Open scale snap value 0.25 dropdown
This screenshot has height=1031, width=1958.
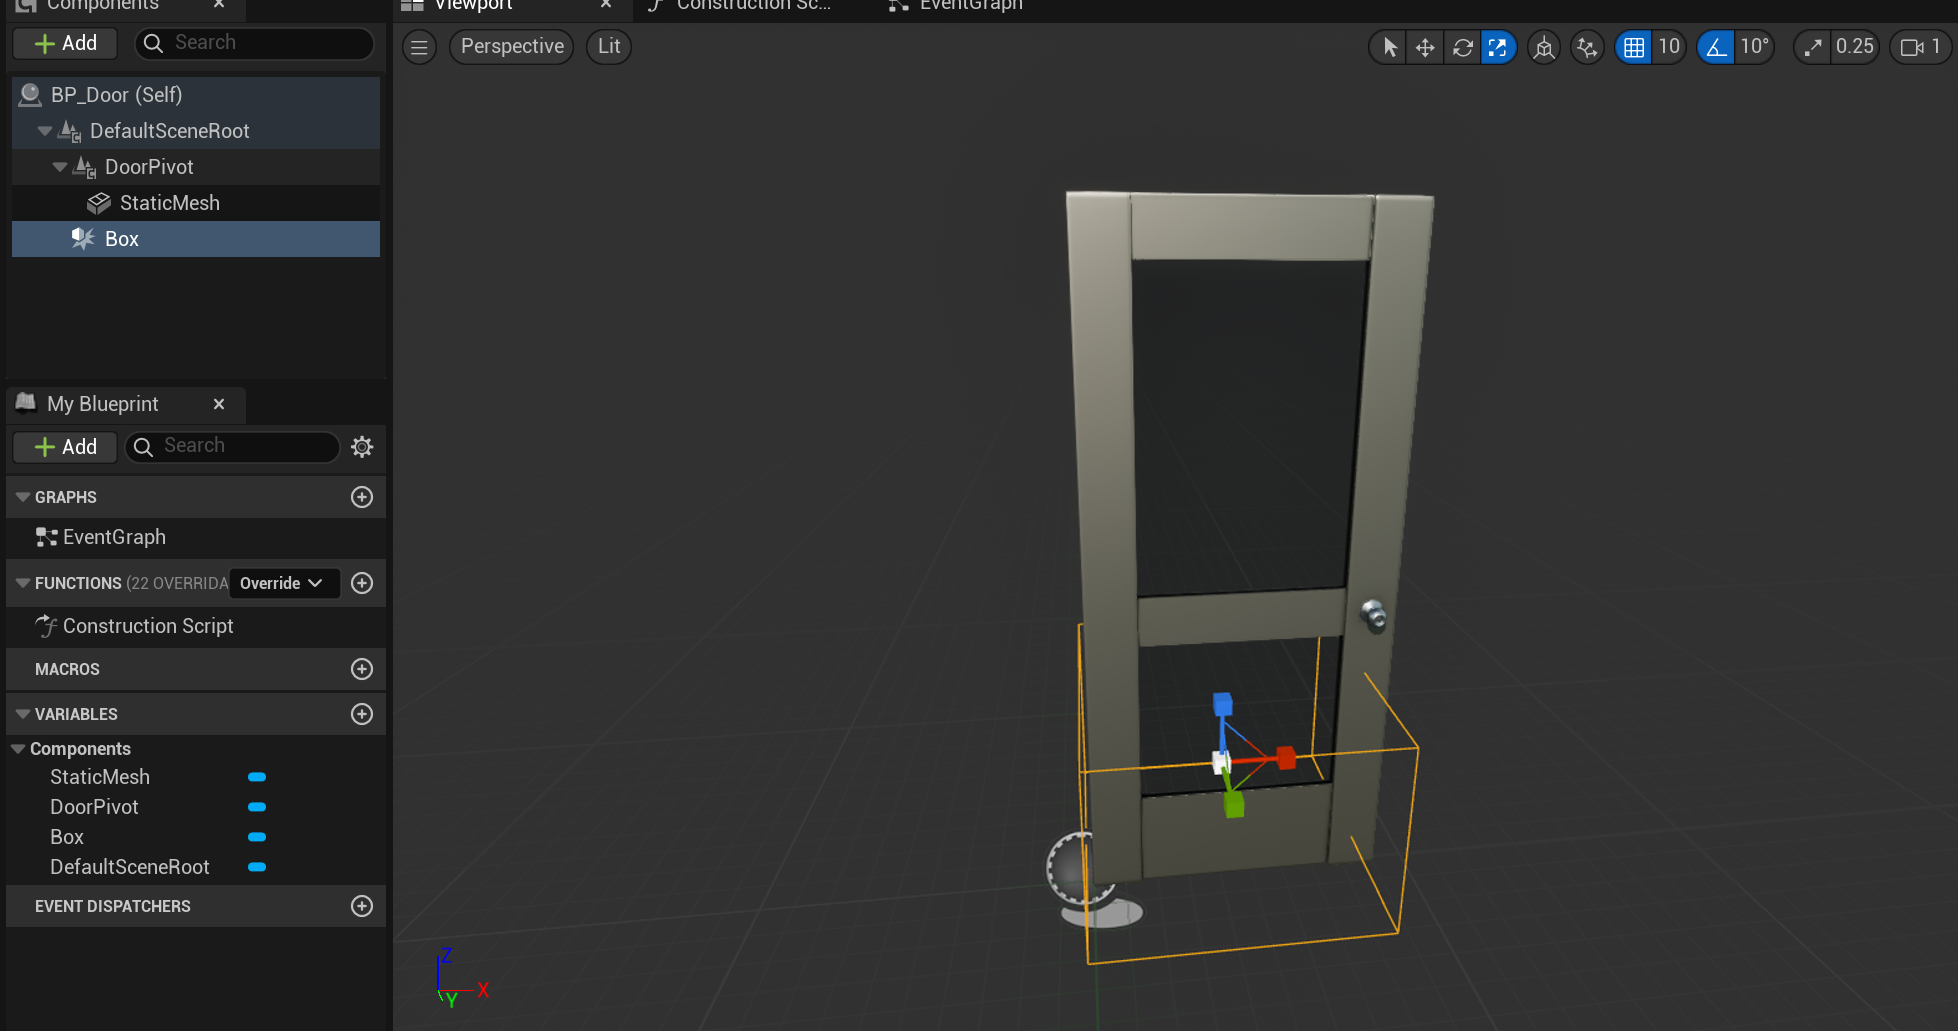click(1855, 47)
